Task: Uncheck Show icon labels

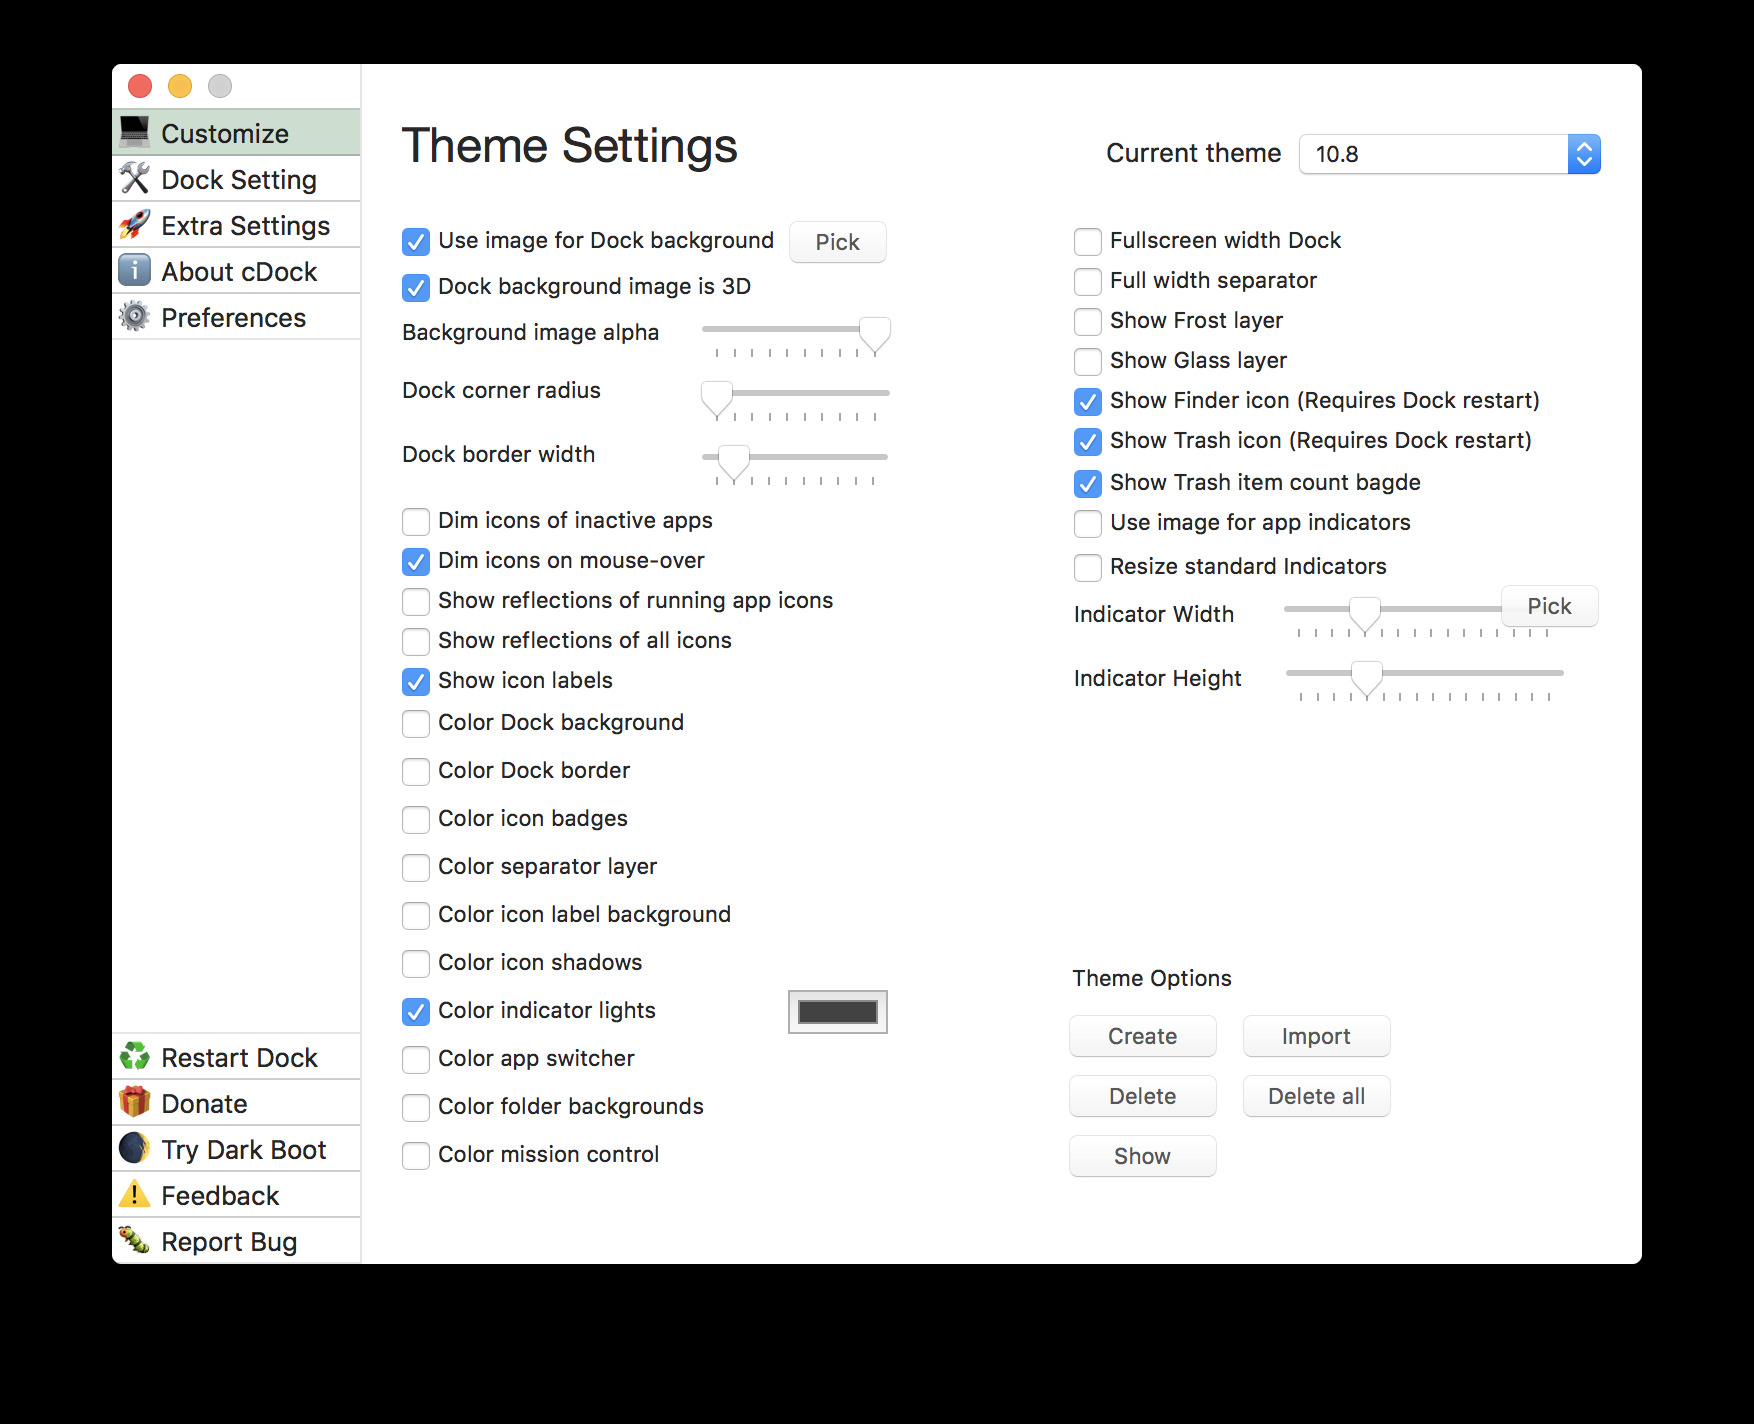Action: tap(416, 681)
